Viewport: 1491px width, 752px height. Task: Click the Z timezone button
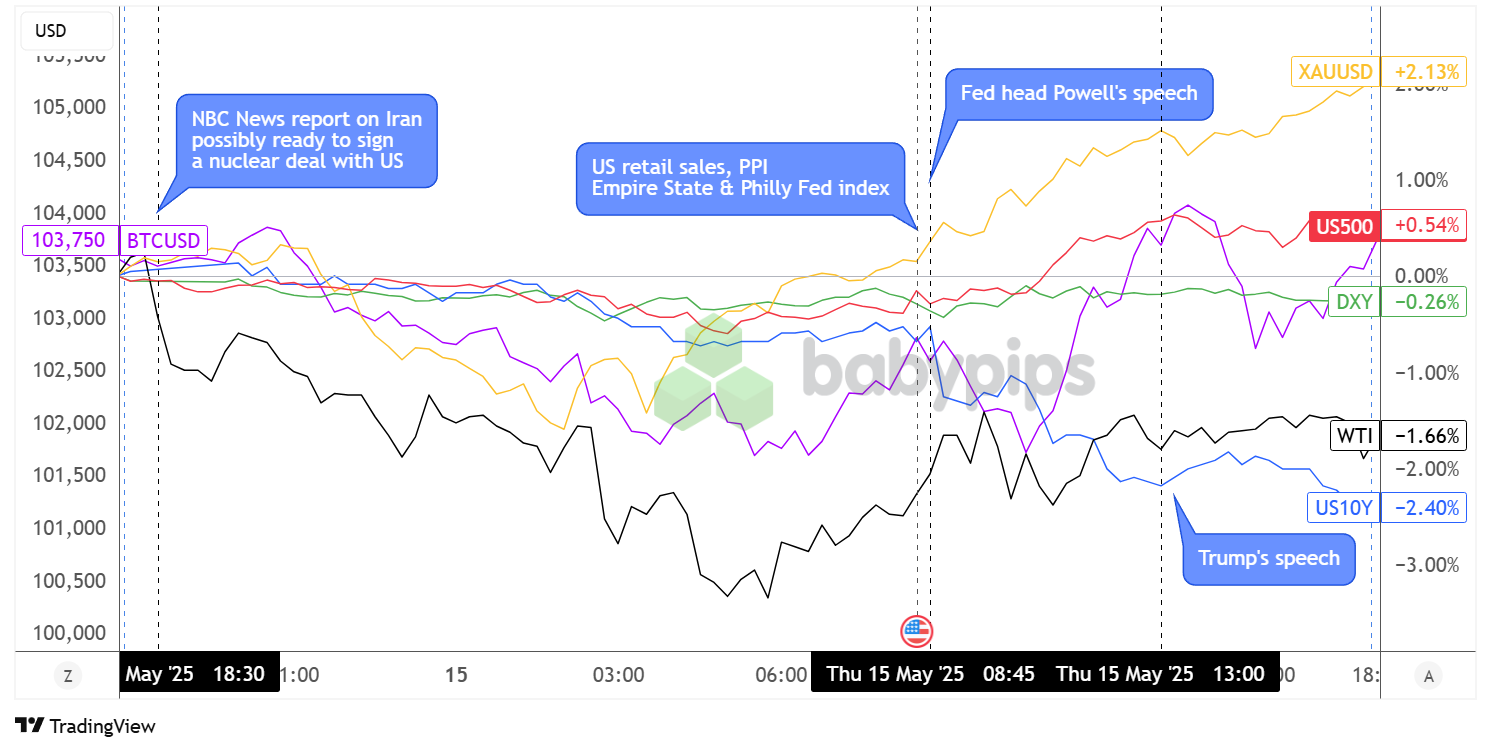68,676
